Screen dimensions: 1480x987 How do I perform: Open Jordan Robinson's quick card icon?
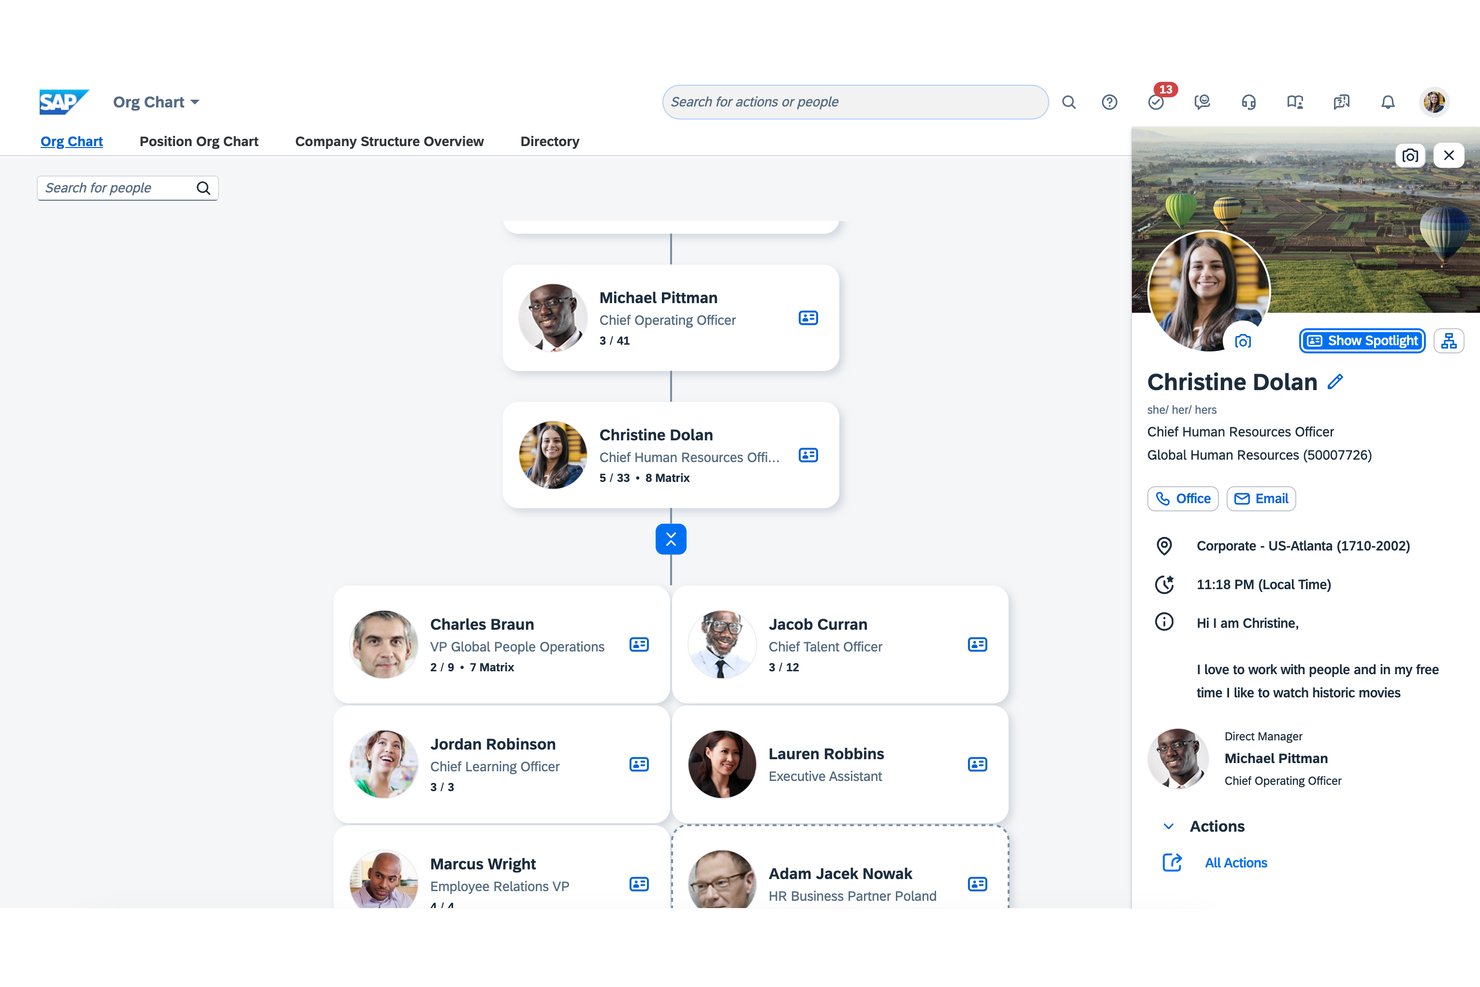tap(639, 764)
